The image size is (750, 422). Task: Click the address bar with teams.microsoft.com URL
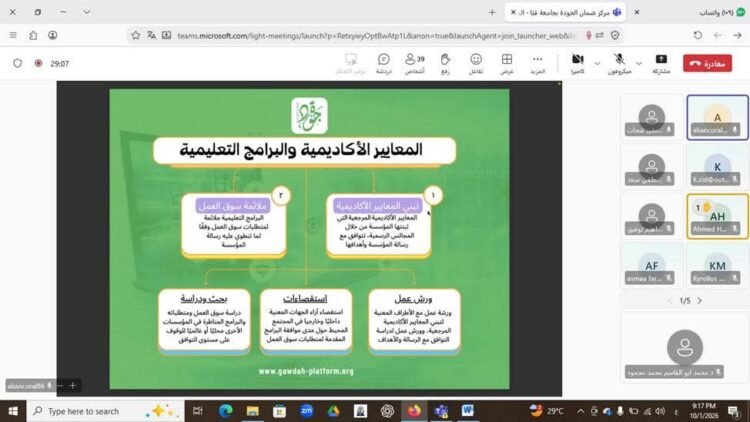coord(375,35)
